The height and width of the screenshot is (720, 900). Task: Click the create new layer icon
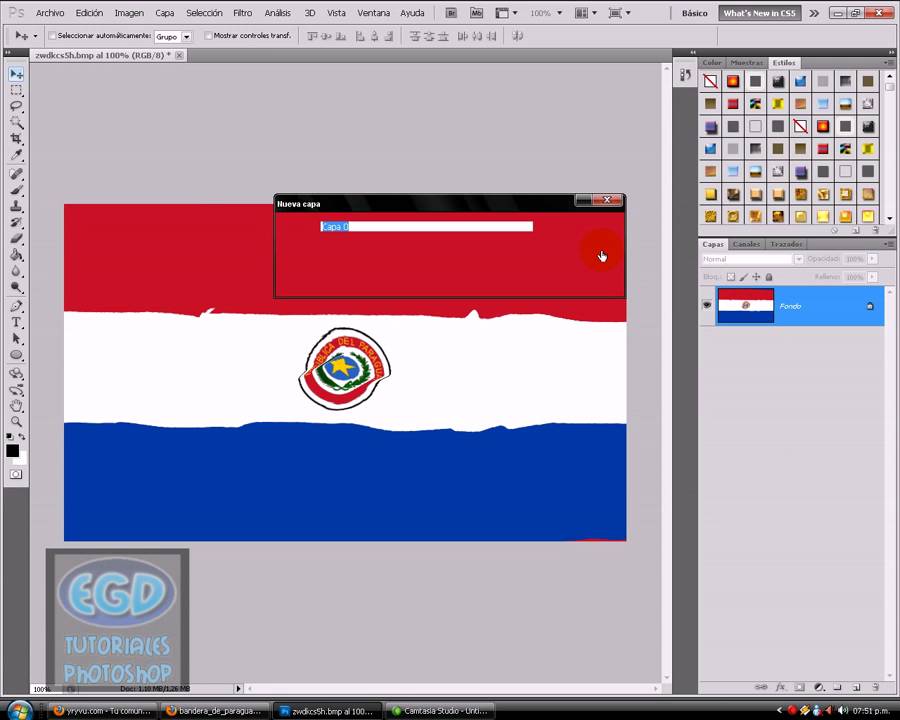point(856,687)
